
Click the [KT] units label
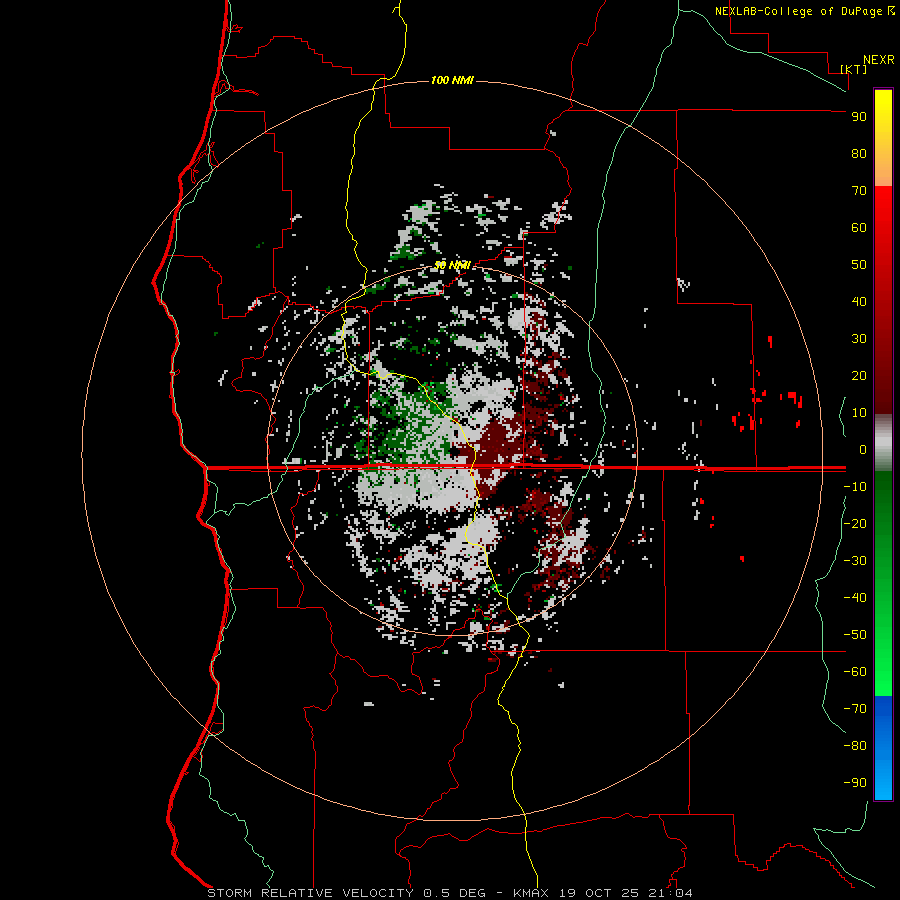(854, 69)
